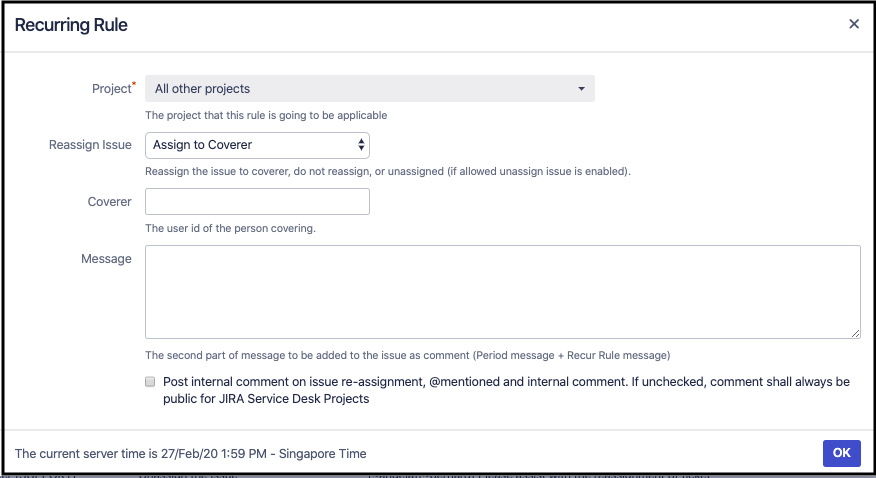Click the Coverer field label
Screen dimensions: 876x478
[x=109, y=202]
